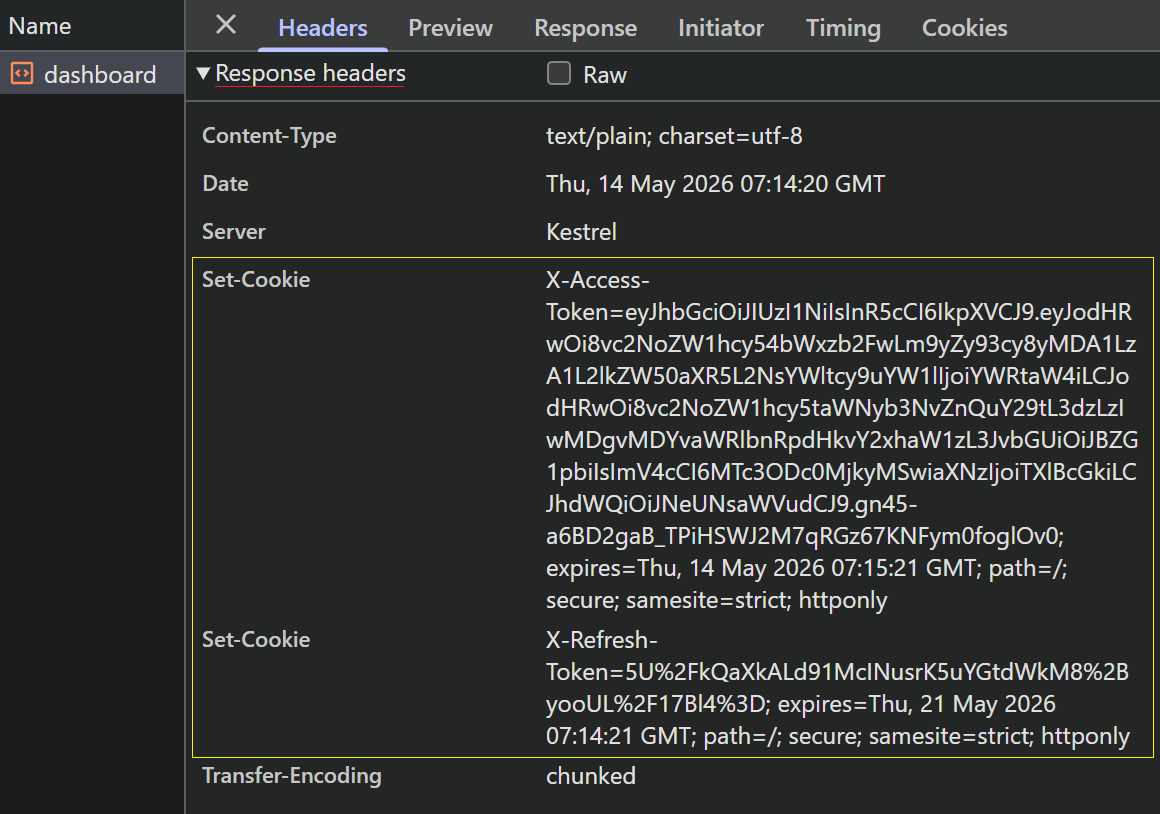Switch to the Headers tab
The width and height of the screenshot is (1160, 814).
(x=323, y=28)
